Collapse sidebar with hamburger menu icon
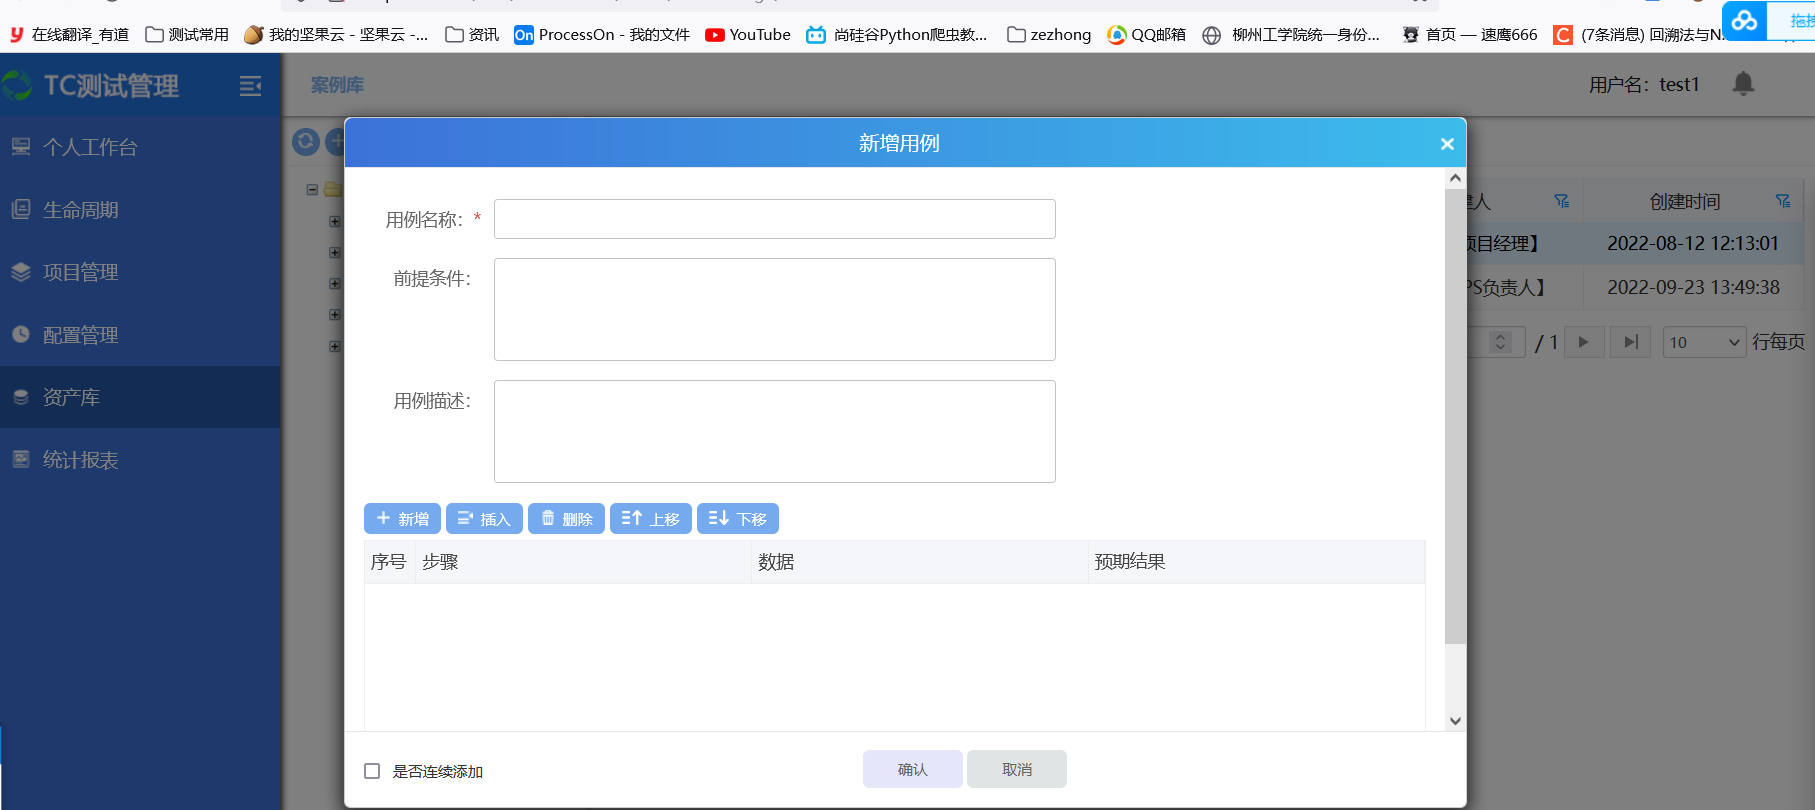This screenshot has height=810, width=1815. coord(250,86)
